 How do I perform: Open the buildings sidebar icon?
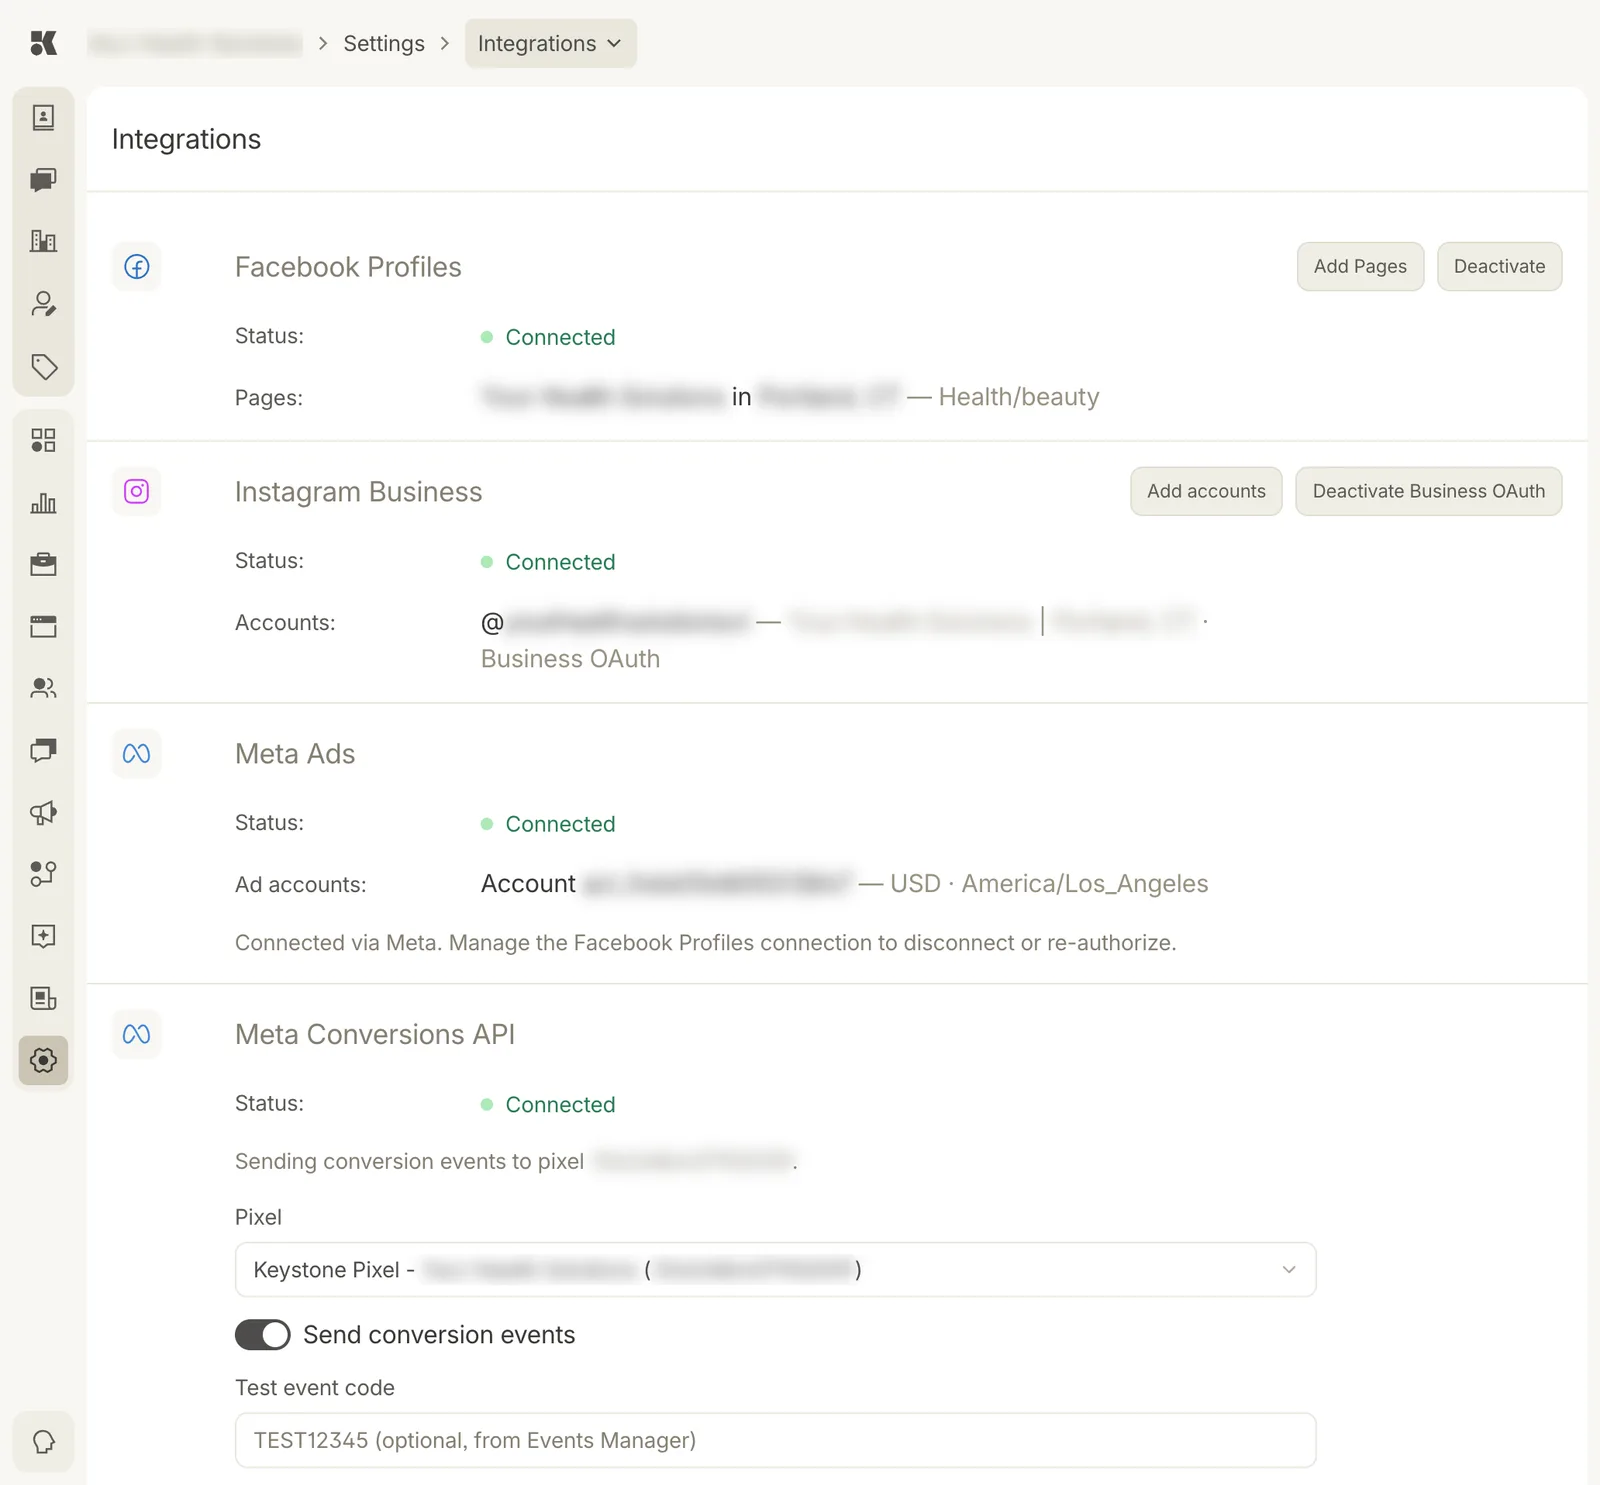pyautogui.click(x=43, y=241)
